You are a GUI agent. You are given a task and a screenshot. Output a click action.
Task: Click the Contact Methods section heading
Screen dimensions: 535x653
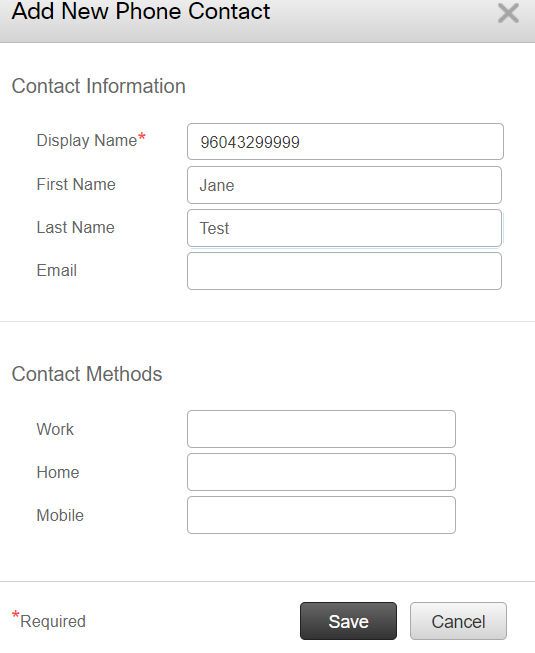coord(87,374)
